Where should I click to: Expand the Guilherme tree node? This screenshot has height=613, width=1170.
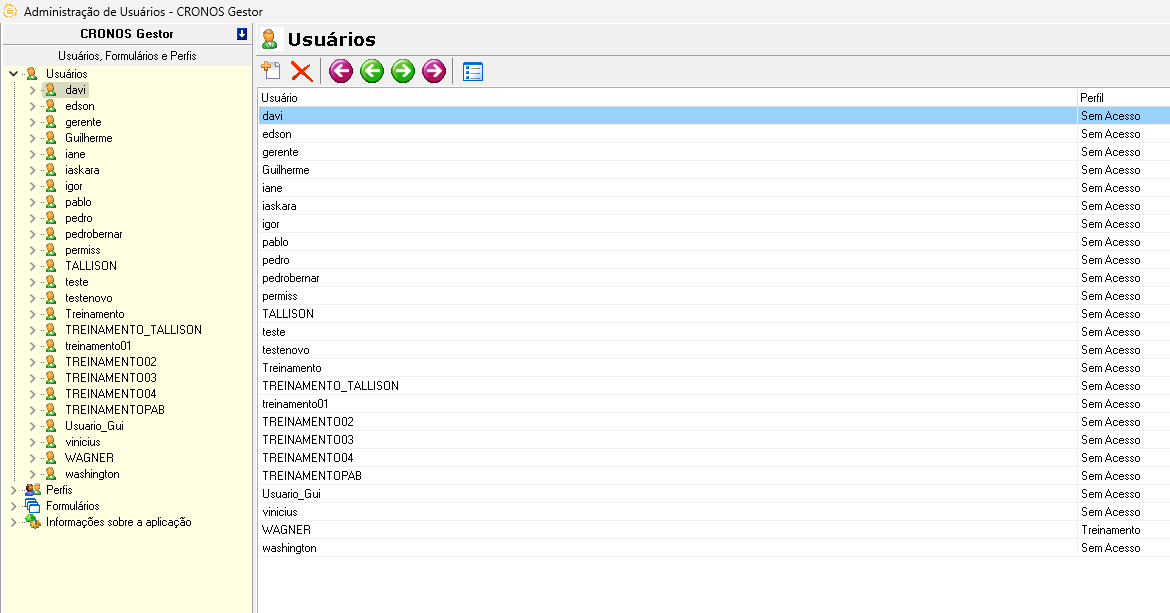point(32,138)
